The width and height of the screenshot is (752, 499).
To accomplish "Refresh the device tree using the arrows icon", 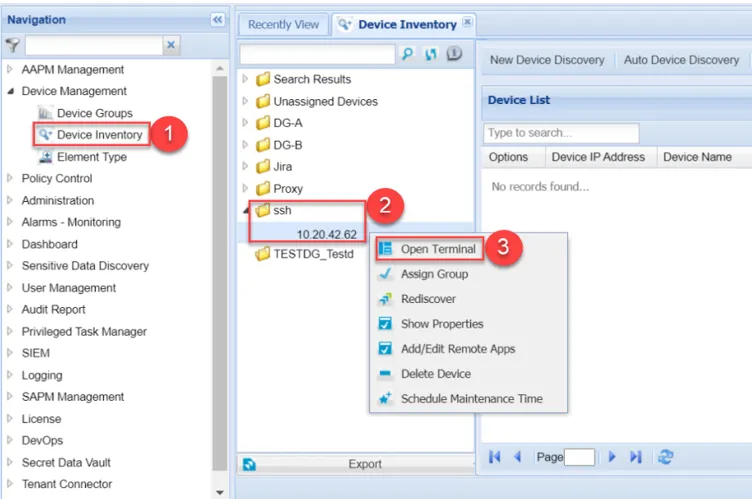I will [431, 54].
